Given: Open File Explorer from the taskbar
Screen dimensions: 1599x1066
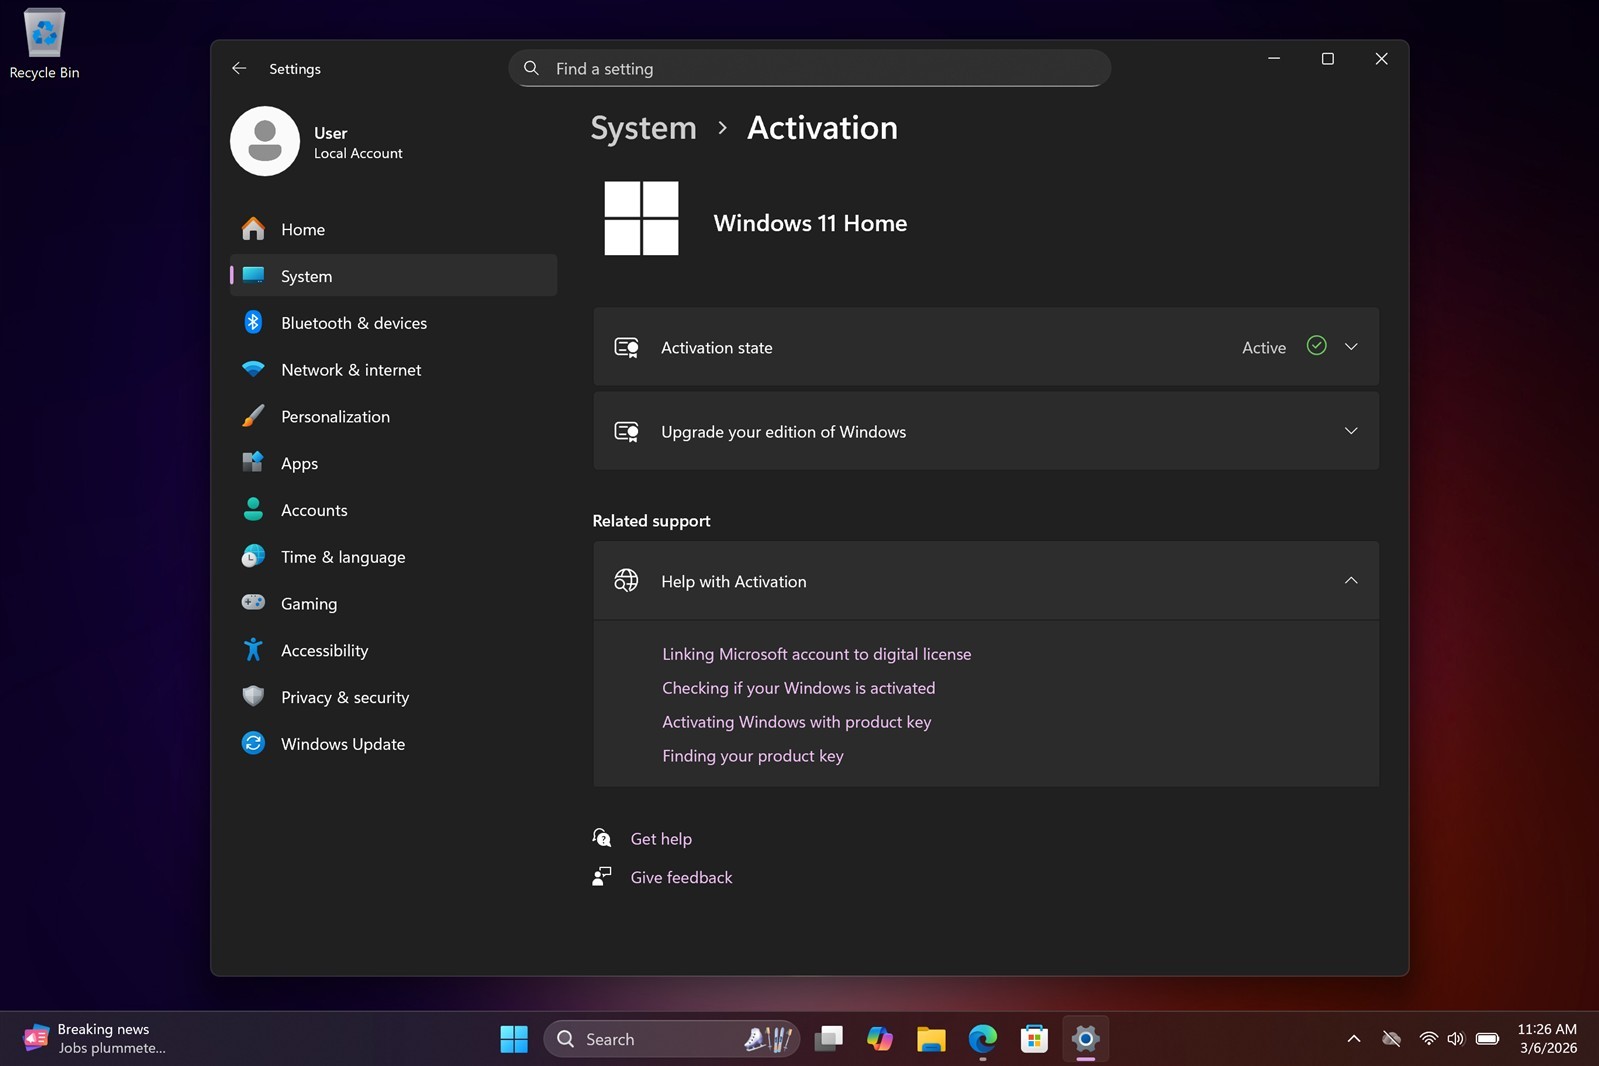Looking at the screenshot, I should pyautogui.click(x=931, y=1039).
